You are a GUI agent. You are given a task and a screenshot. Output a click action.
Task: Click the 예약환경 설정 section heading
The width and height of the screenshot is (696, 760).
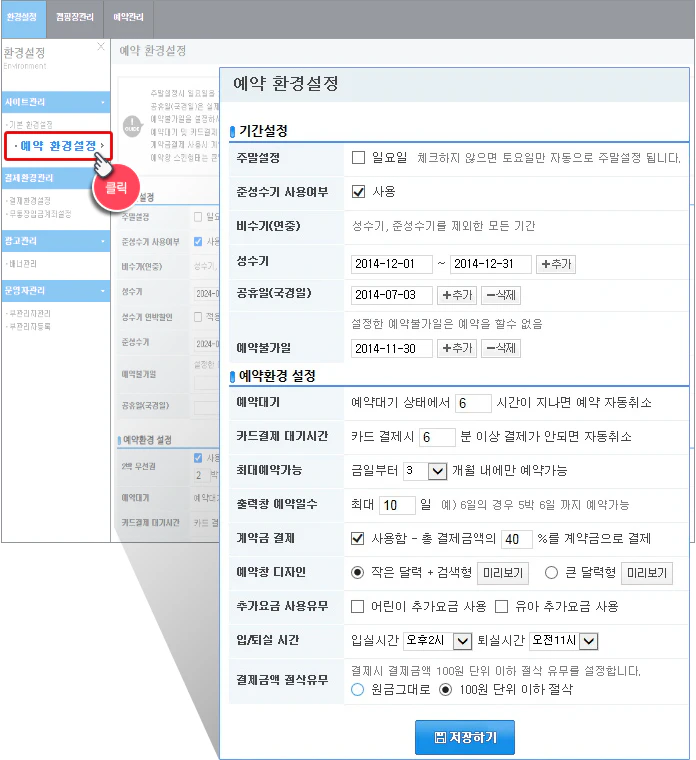pos(277,376)
